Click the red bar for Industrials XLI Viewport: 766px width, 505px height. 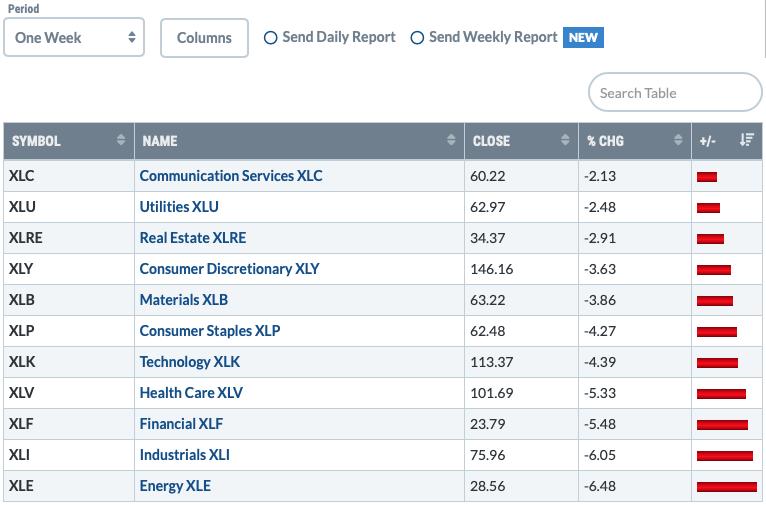click(x=725, y=456)
